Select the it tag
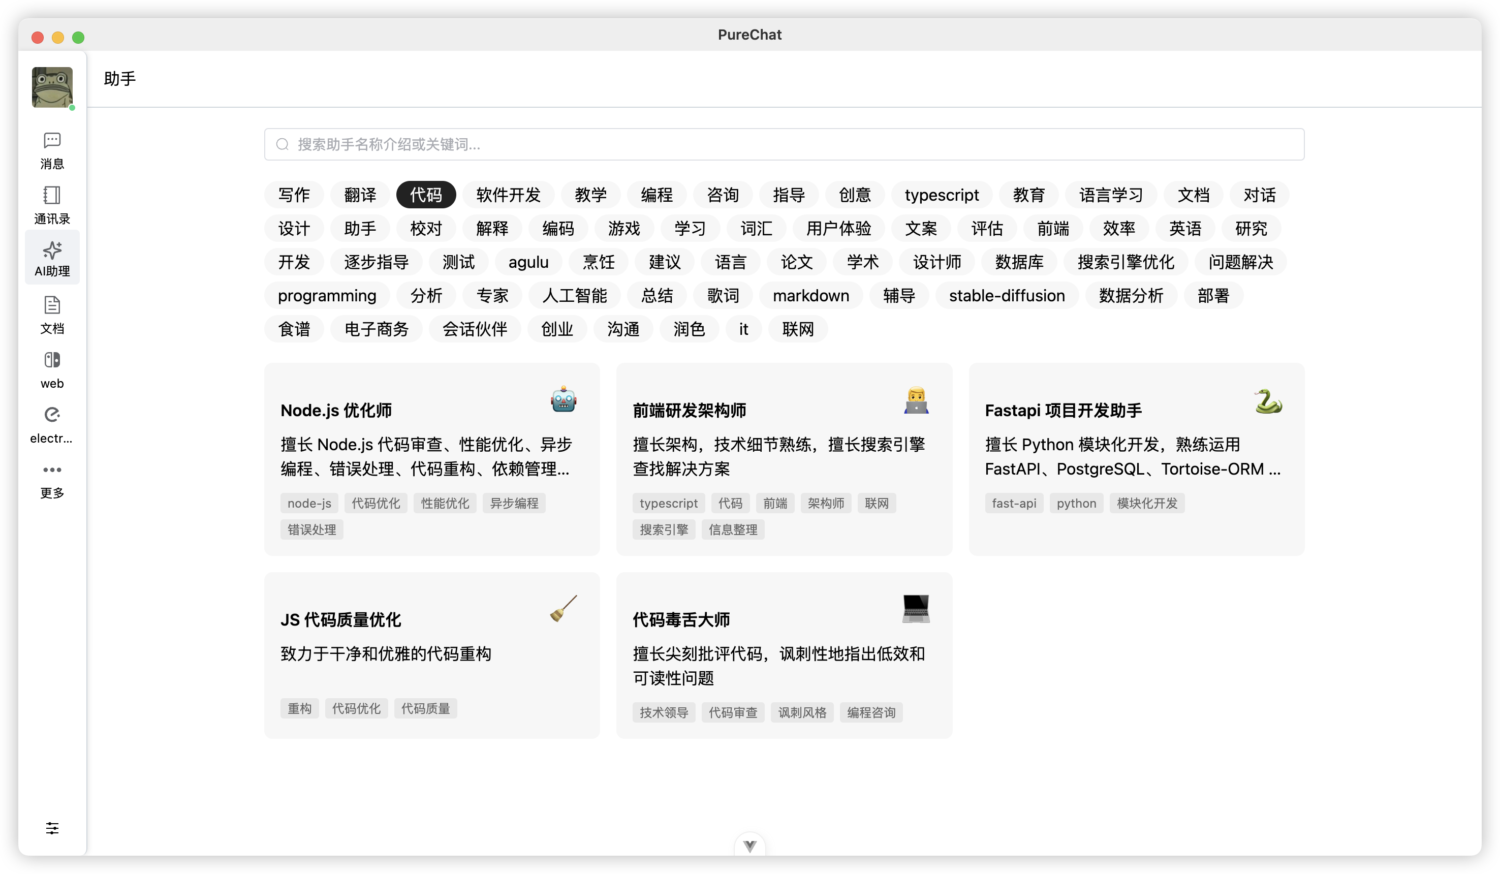The height and width of the screenshot is (874, 1500). coord(744,329)
